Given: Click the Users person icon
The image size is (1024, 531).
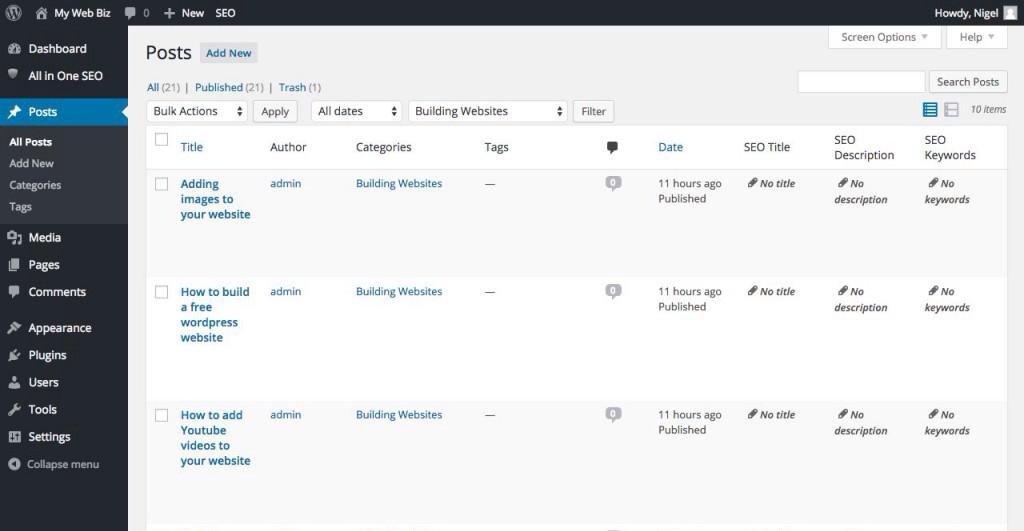Looking at the screenshot, I should (14, 383).
